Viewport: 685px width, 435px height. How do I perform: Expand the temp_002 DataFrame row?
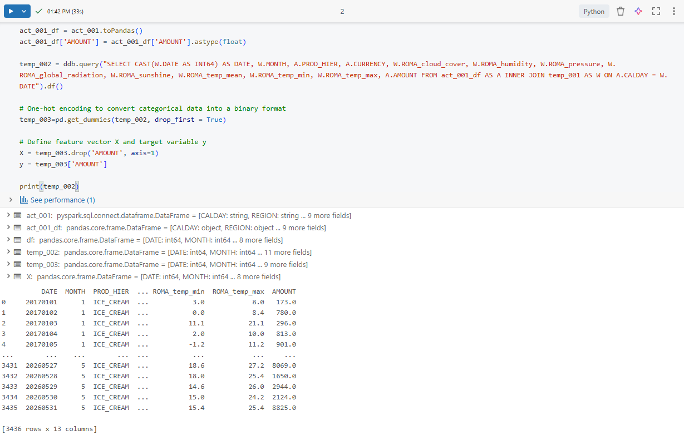9,252
